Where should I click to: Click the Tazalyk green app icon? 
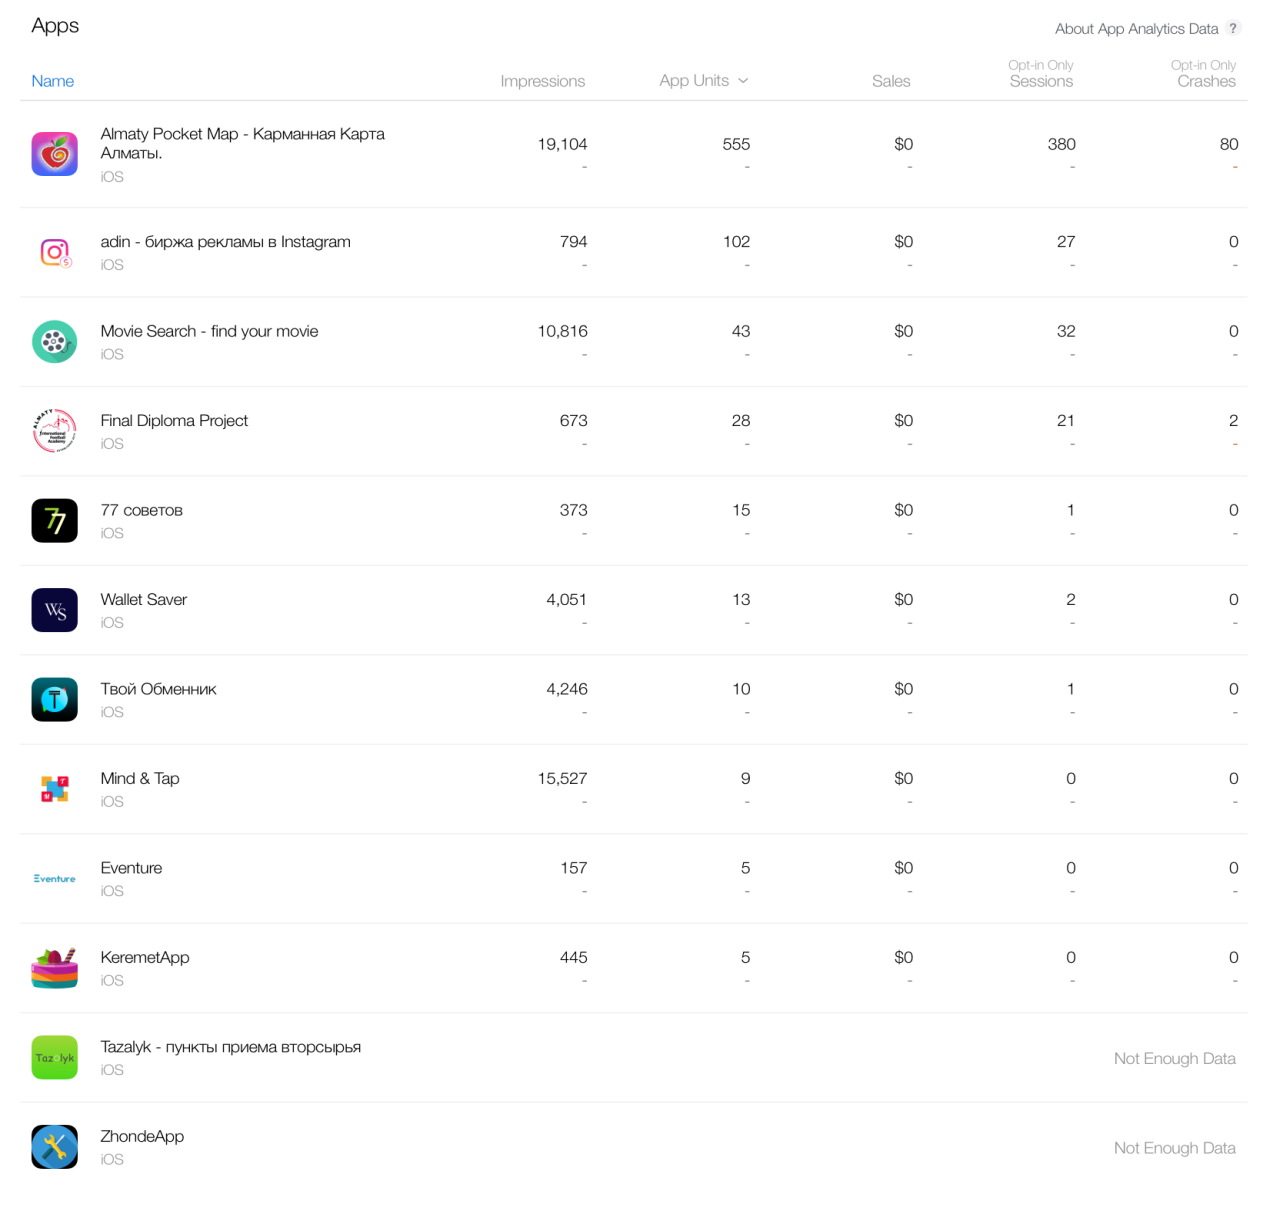coord(54,1058)
